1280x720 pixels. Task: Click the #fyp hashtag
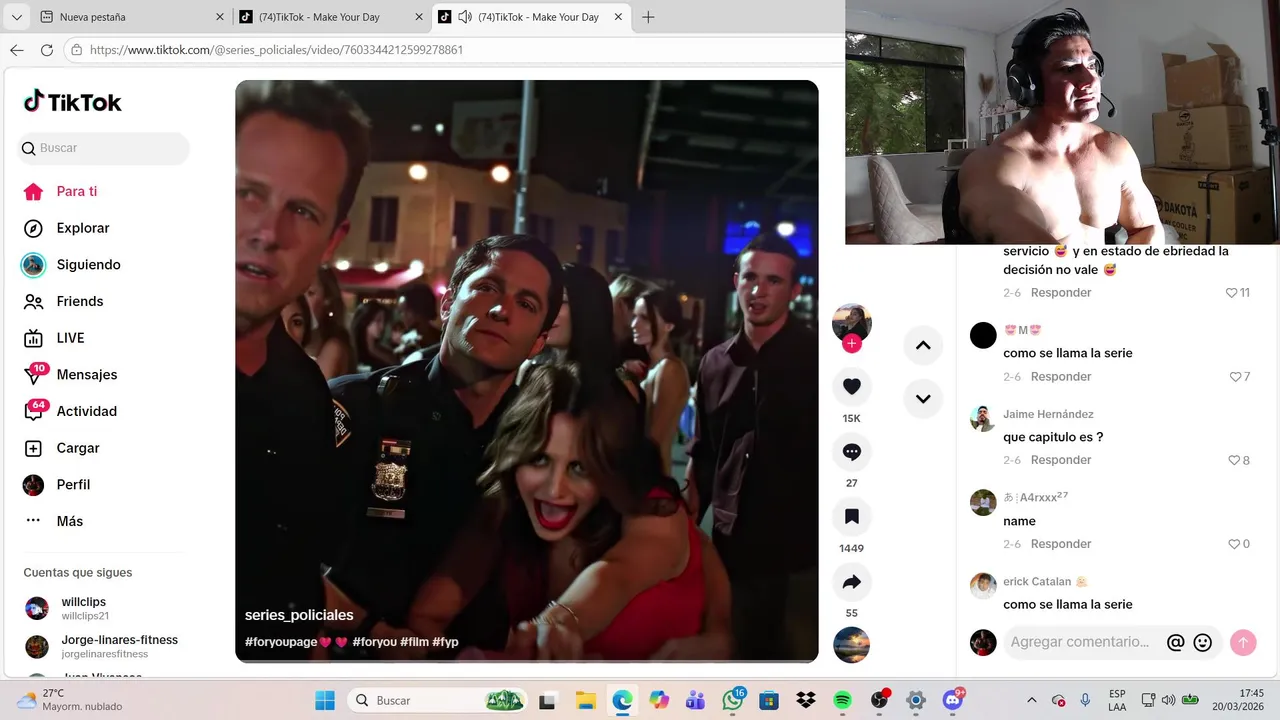[x=446, y=642]
